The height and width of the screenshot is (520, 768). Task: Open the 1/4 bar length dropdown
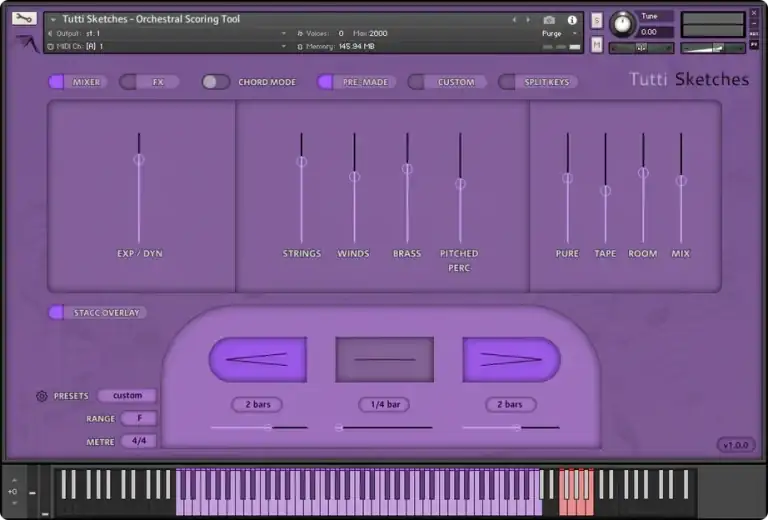click(x=384, y=404)
